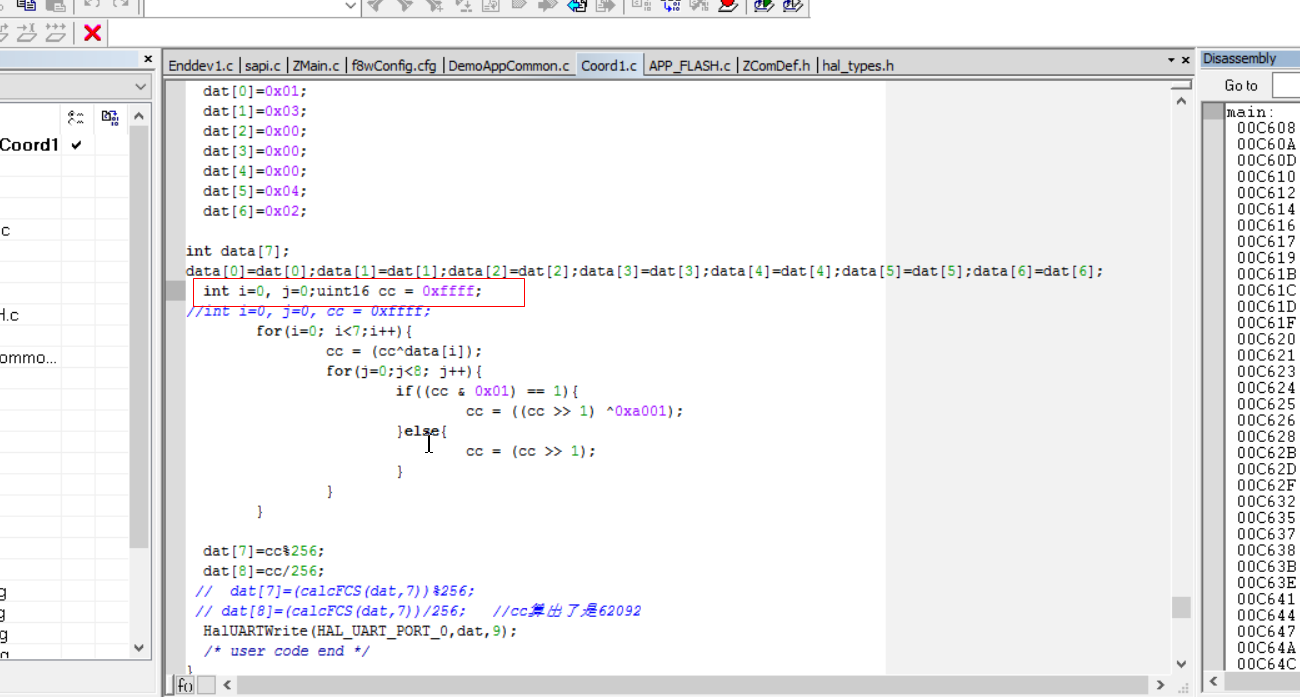The height and width of the screenshot is (697, 1300).
Task: Click the '/* user code end */' comment
Action: [286, 651]
